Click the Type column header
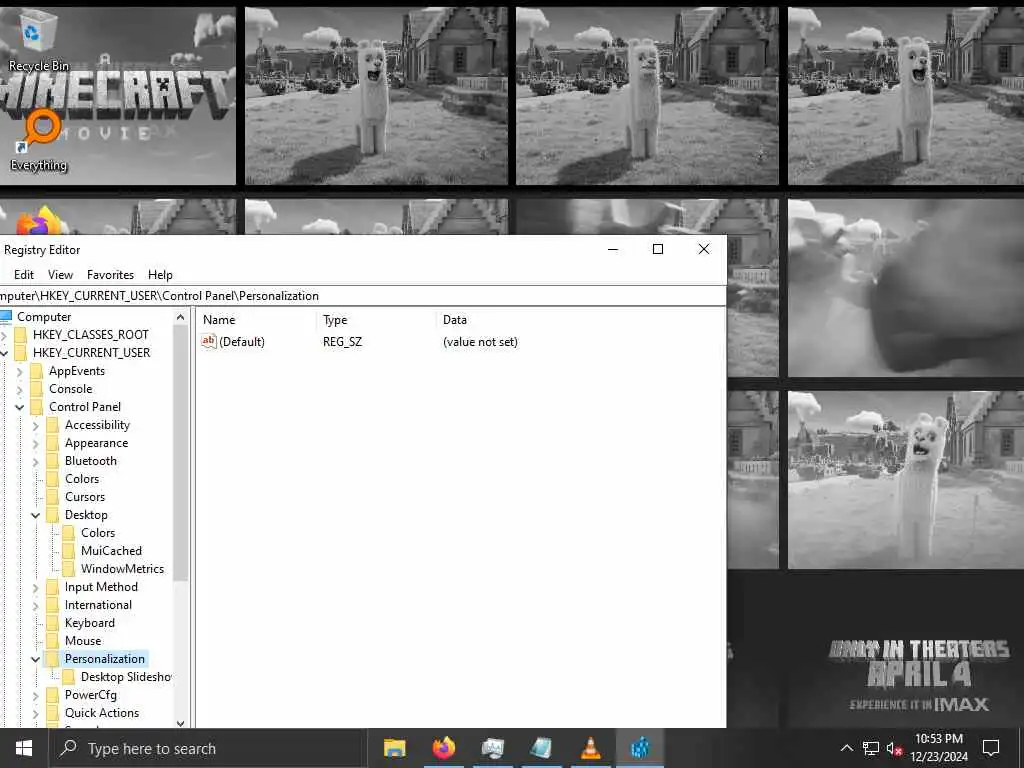Screen dimensions: 1024x768 (376, 320)
